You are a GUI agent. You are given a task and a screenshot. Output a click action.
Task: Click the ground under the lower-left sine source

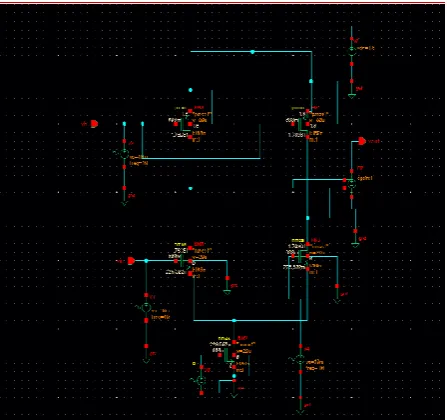click(x=146, y=361)
